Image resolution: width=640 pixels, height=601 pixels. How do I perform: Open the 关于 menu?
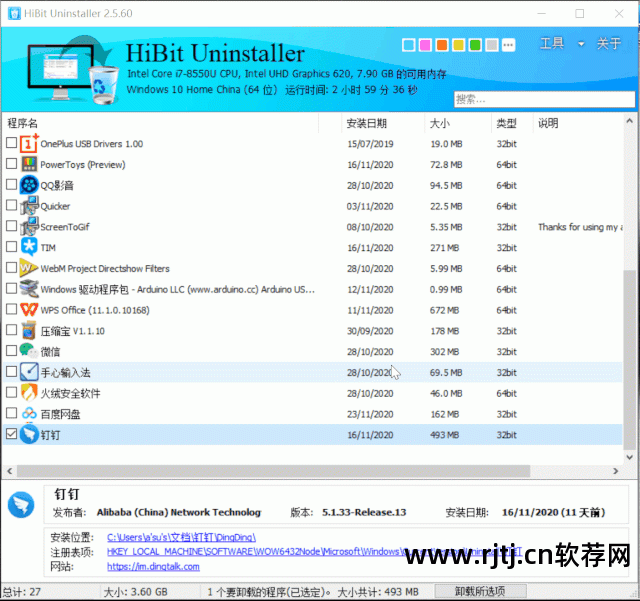(609, 44)
